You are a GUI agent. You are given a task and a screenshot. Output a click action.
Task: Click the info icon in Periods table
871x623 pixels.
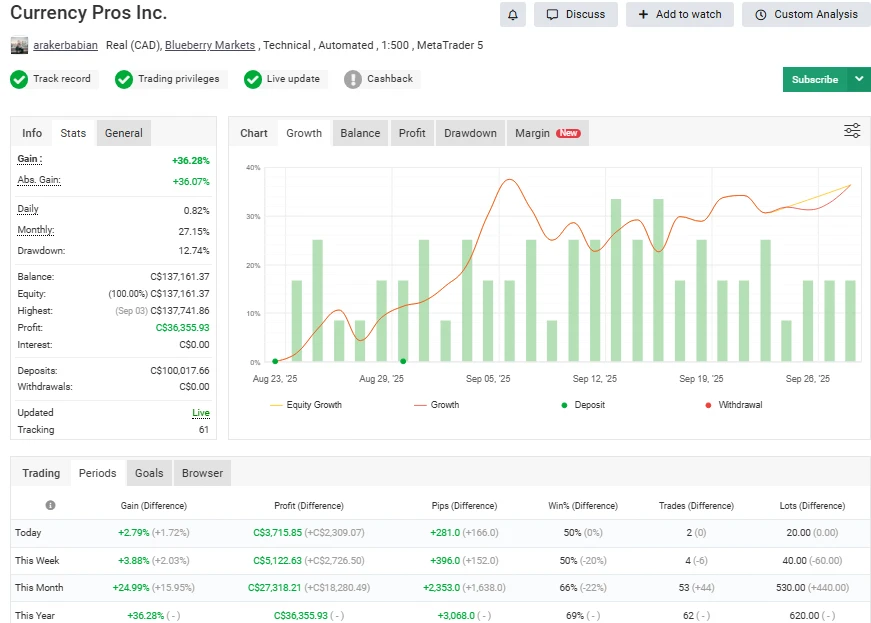coord(50,505)
